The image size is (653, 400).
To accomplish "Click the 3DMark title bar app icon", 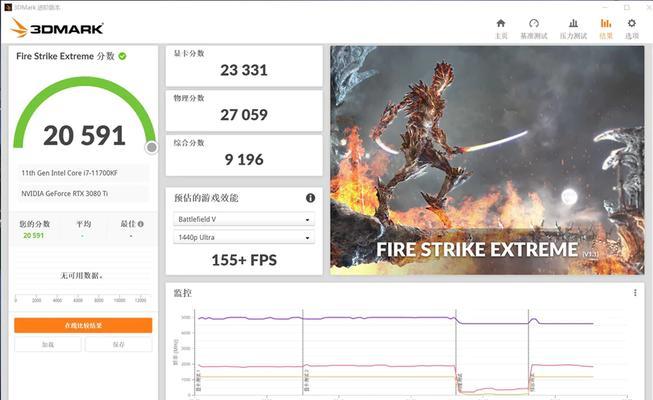I will [8, 7].
